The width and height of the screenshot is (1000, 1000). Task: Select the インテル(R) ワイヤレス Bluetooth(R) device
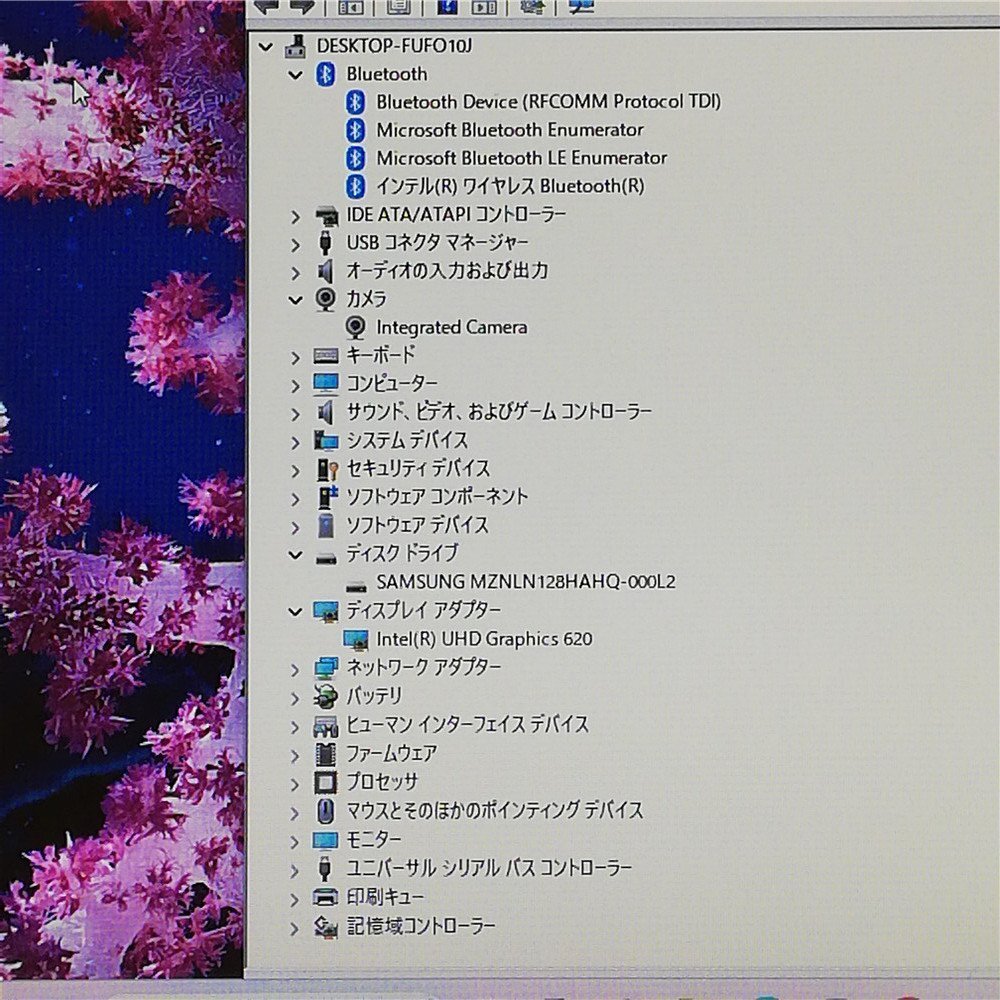click(509, 186)
